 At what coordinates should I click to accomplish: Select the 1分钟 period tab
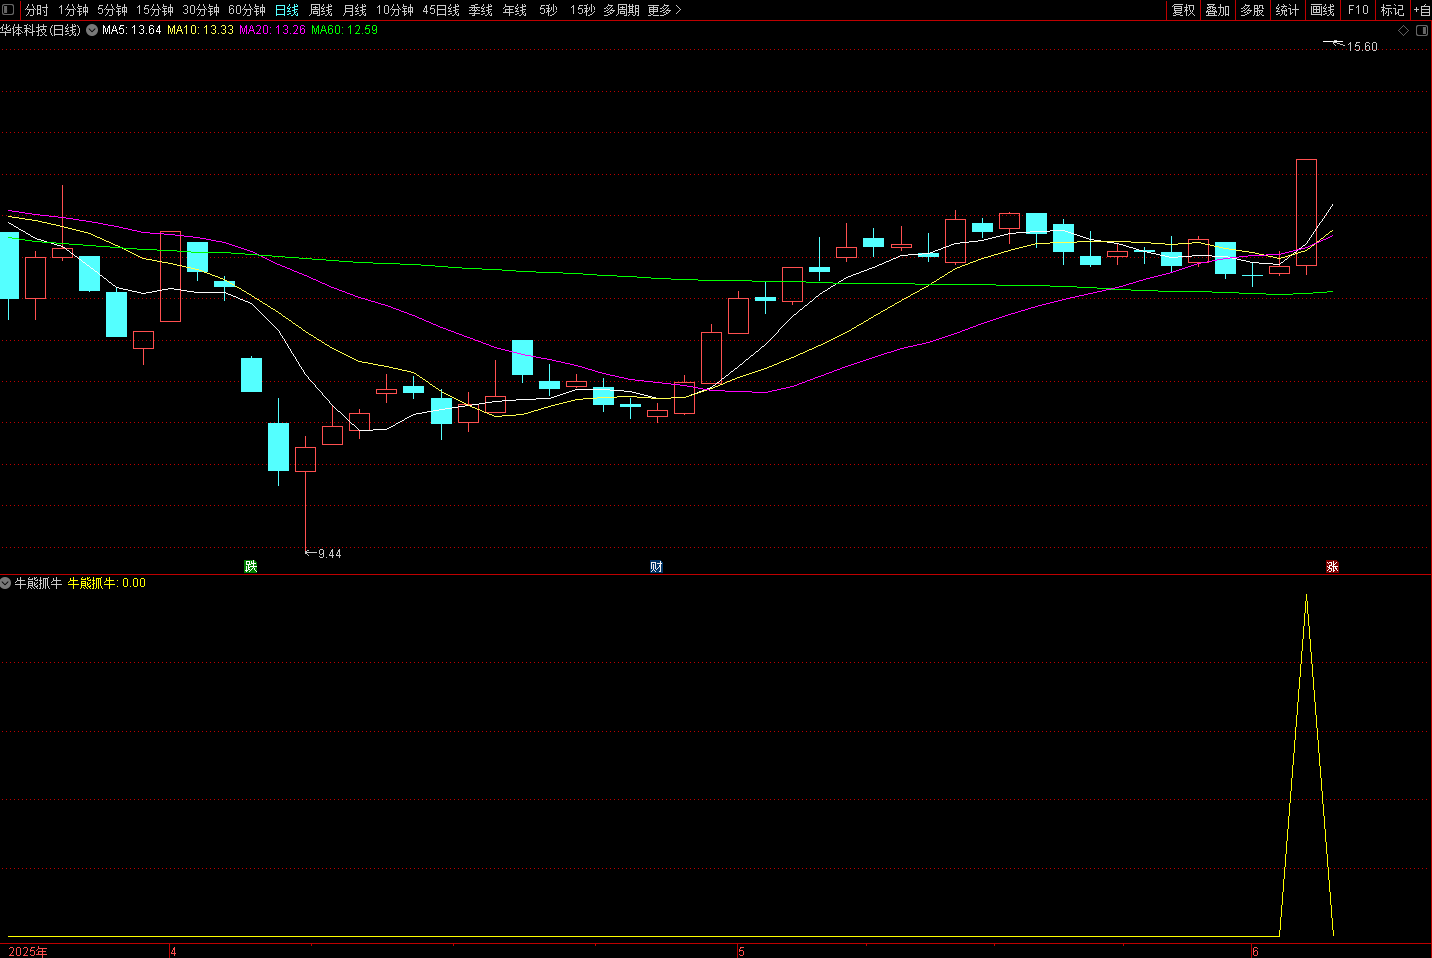click(x=73, y=10)
